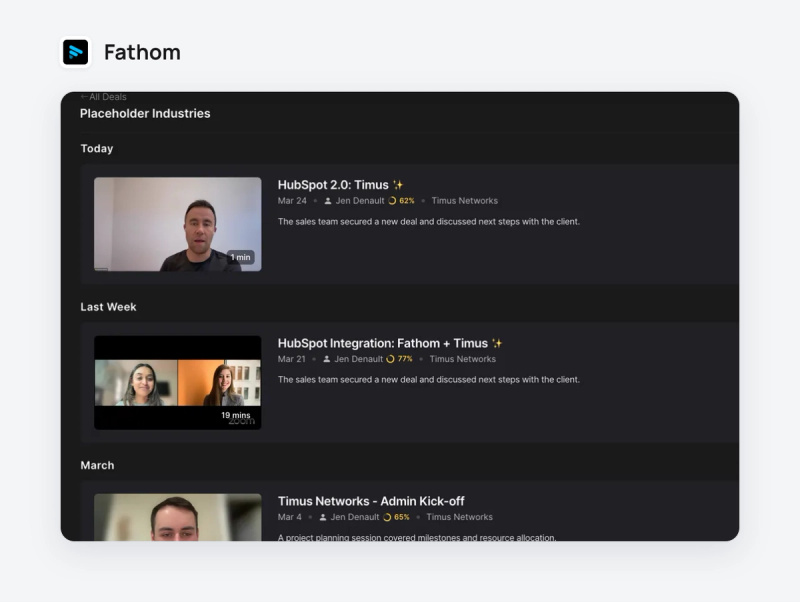Select Timus Networks on the Mar 4 call
The width and height of the screenshot is (800, 602).
(459, 517)
